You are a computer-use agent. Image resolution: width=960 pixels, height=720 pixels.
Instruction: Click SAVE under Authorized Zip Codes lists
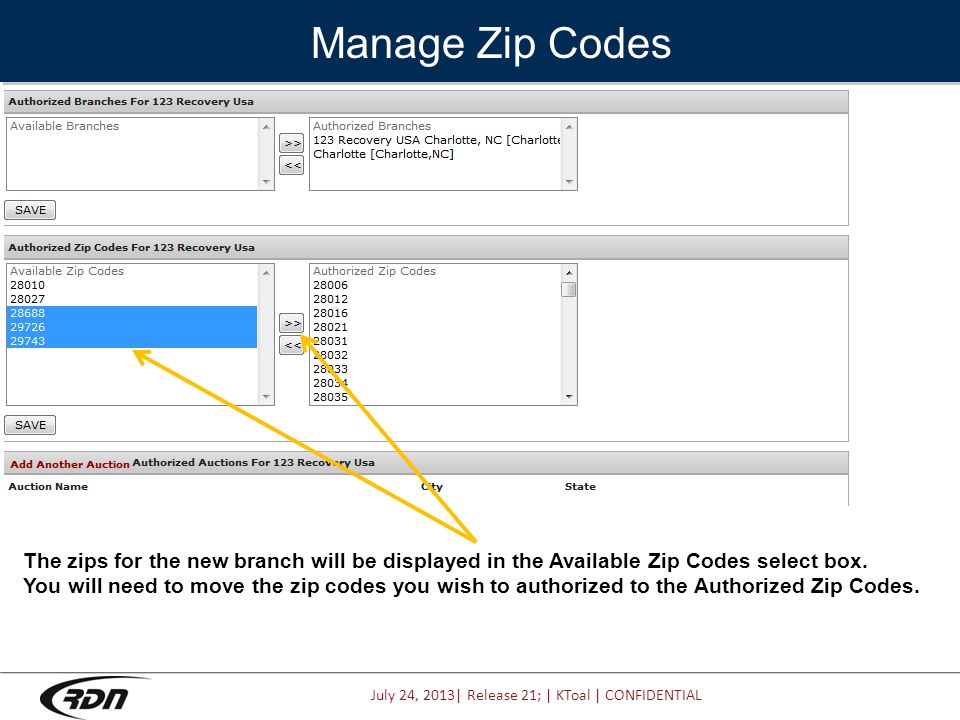[30, 425]
